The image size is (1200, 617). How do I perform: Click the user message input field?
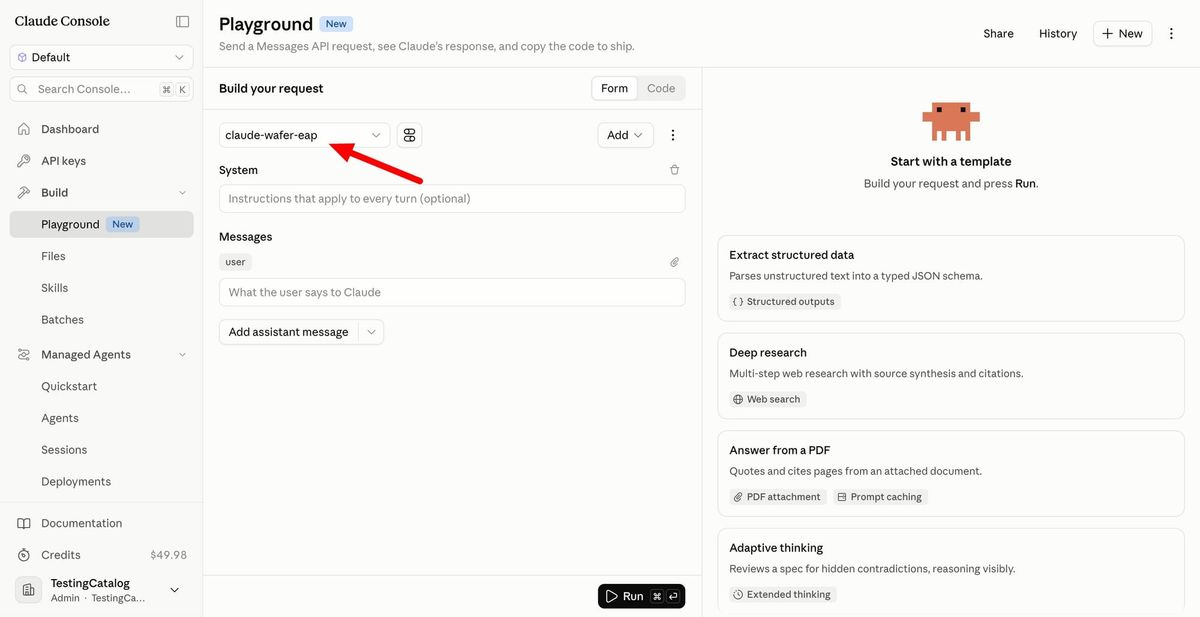click(452, 292)
